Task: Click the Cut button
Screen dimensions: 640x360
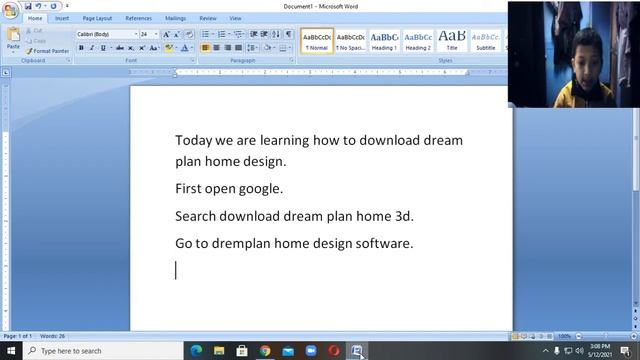Action: coord(34,31)
